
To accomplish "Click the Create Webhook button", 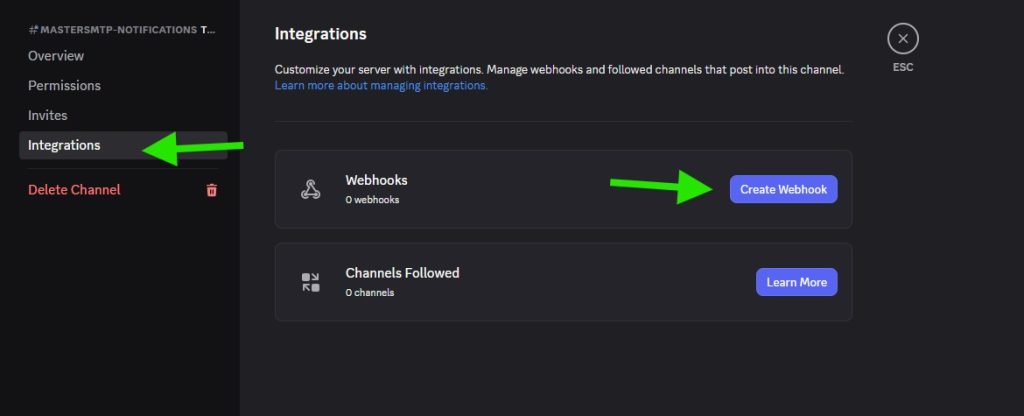I will pyautogui.click(x=783, y=189).
